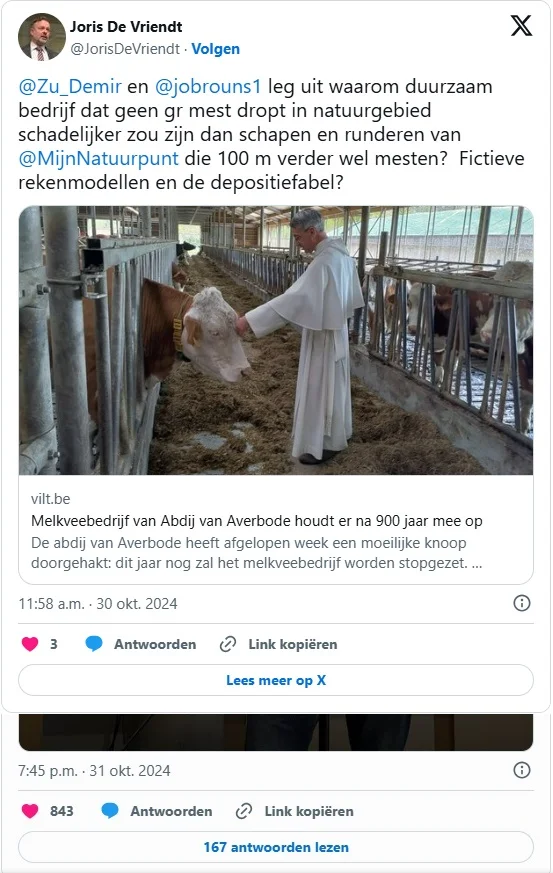Screen dimensions: 553x873
Task: Open Joris De Vriendt's profile avatar
Action: (x=42, y=37)
